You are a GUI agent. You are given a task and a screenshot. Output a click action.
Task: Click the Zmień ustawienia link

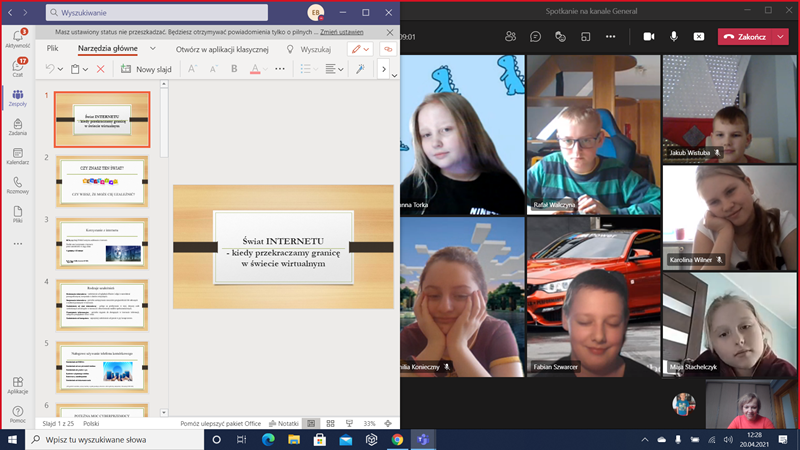tap(342, 32)
